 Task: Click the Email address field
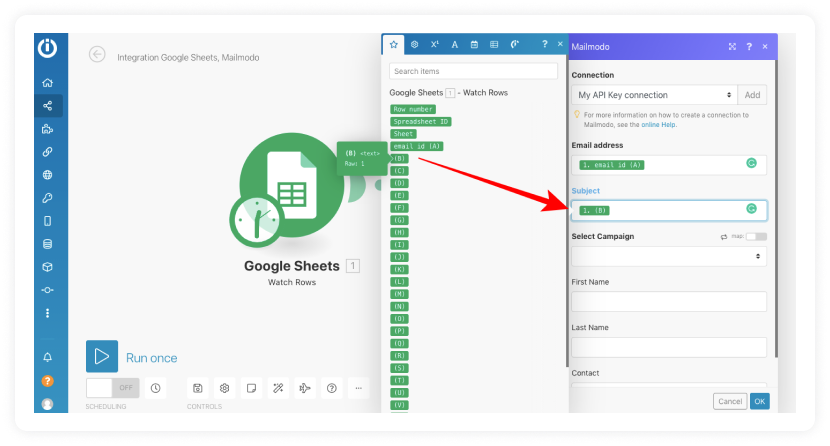point(669,165)
